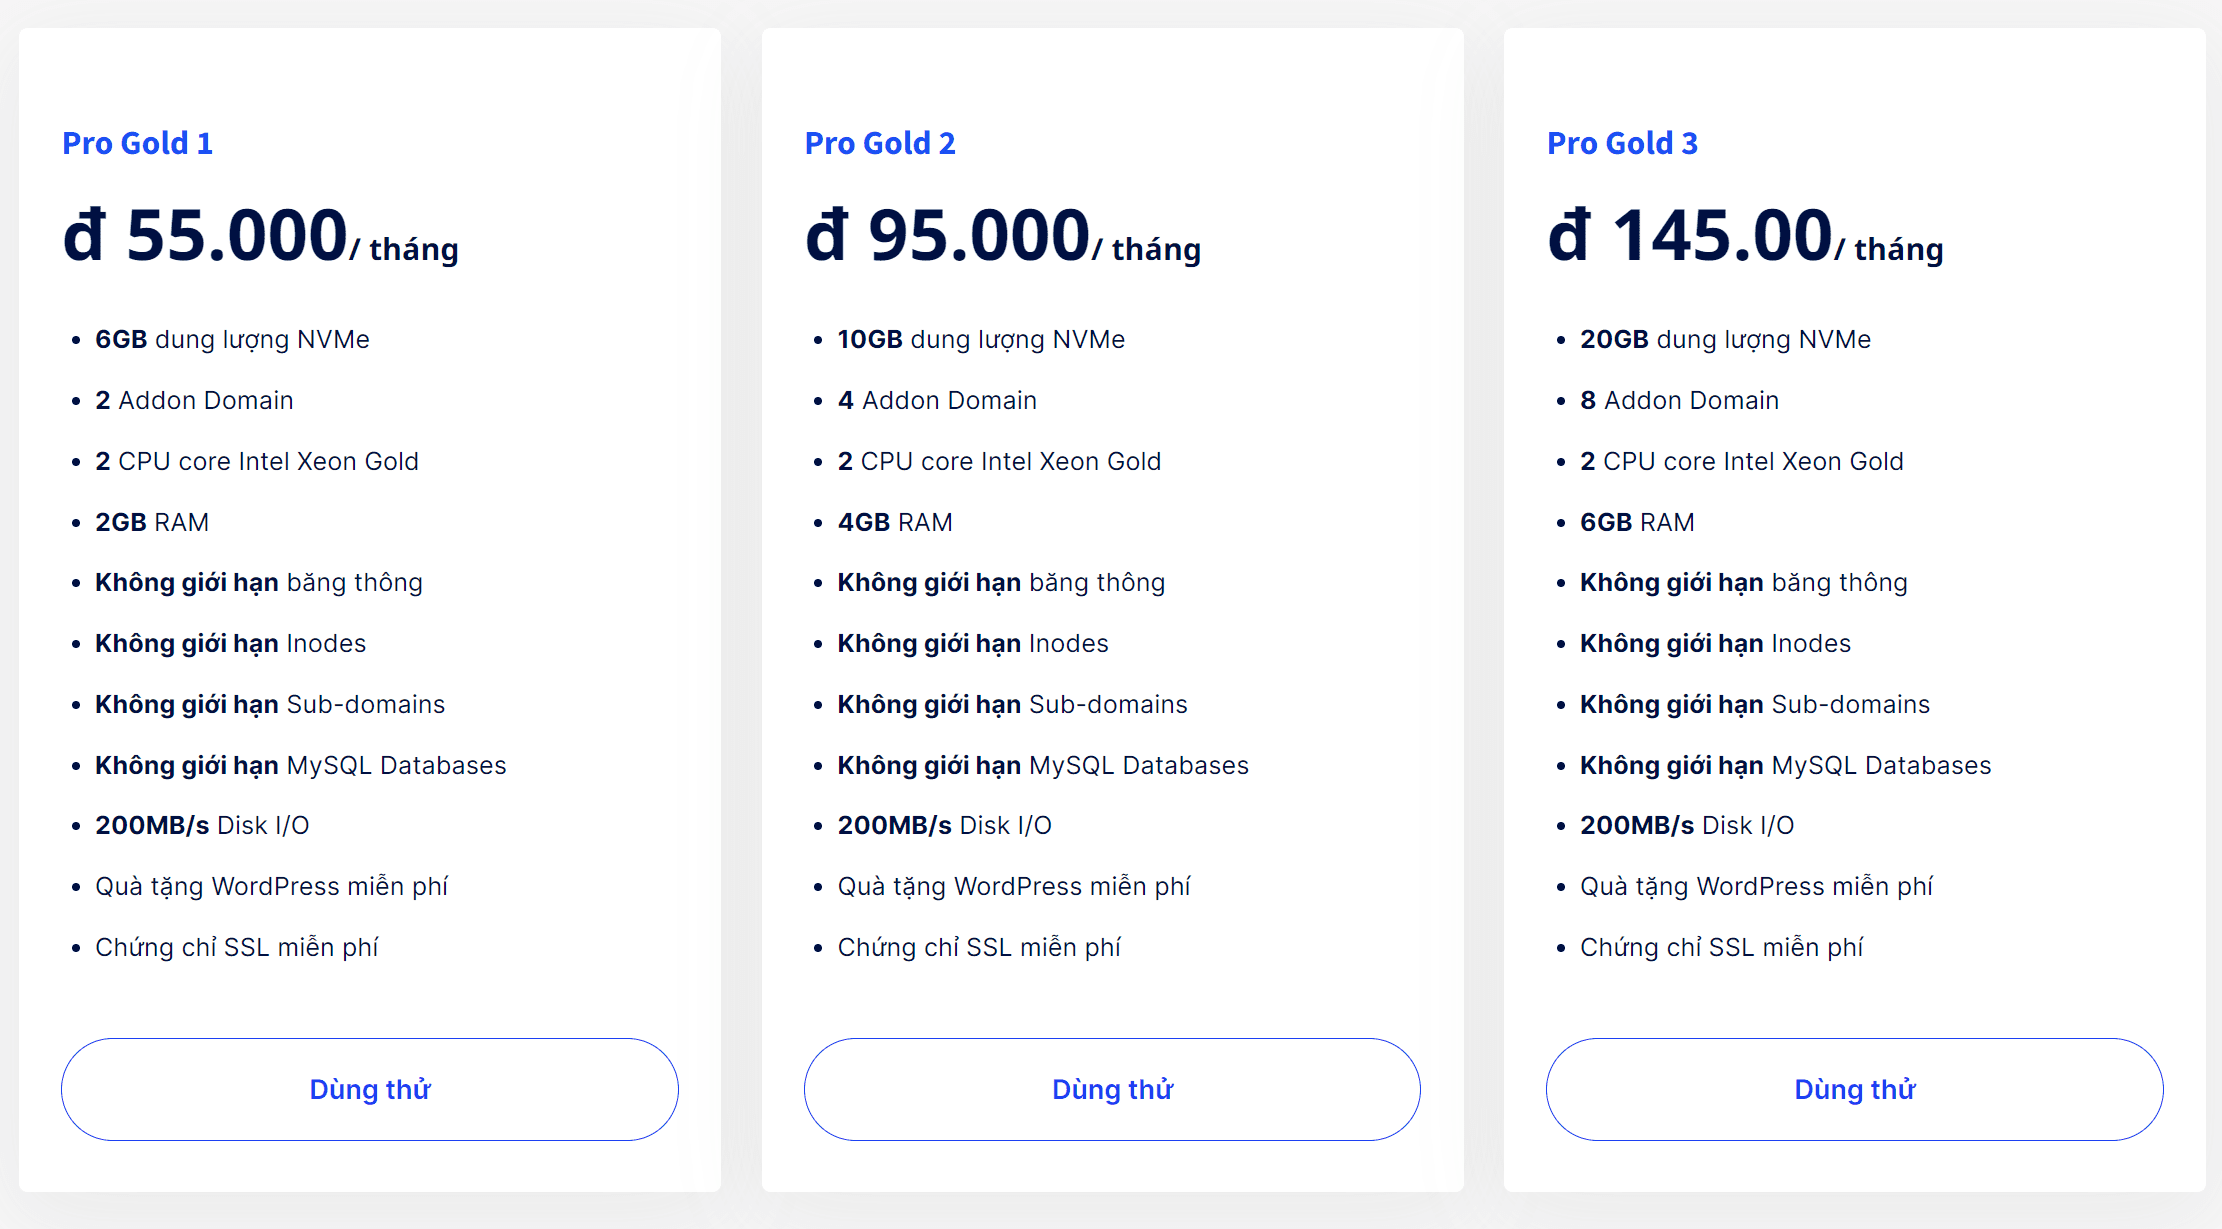Open the Pro Gold 3 plan title

pos(1622,143)
